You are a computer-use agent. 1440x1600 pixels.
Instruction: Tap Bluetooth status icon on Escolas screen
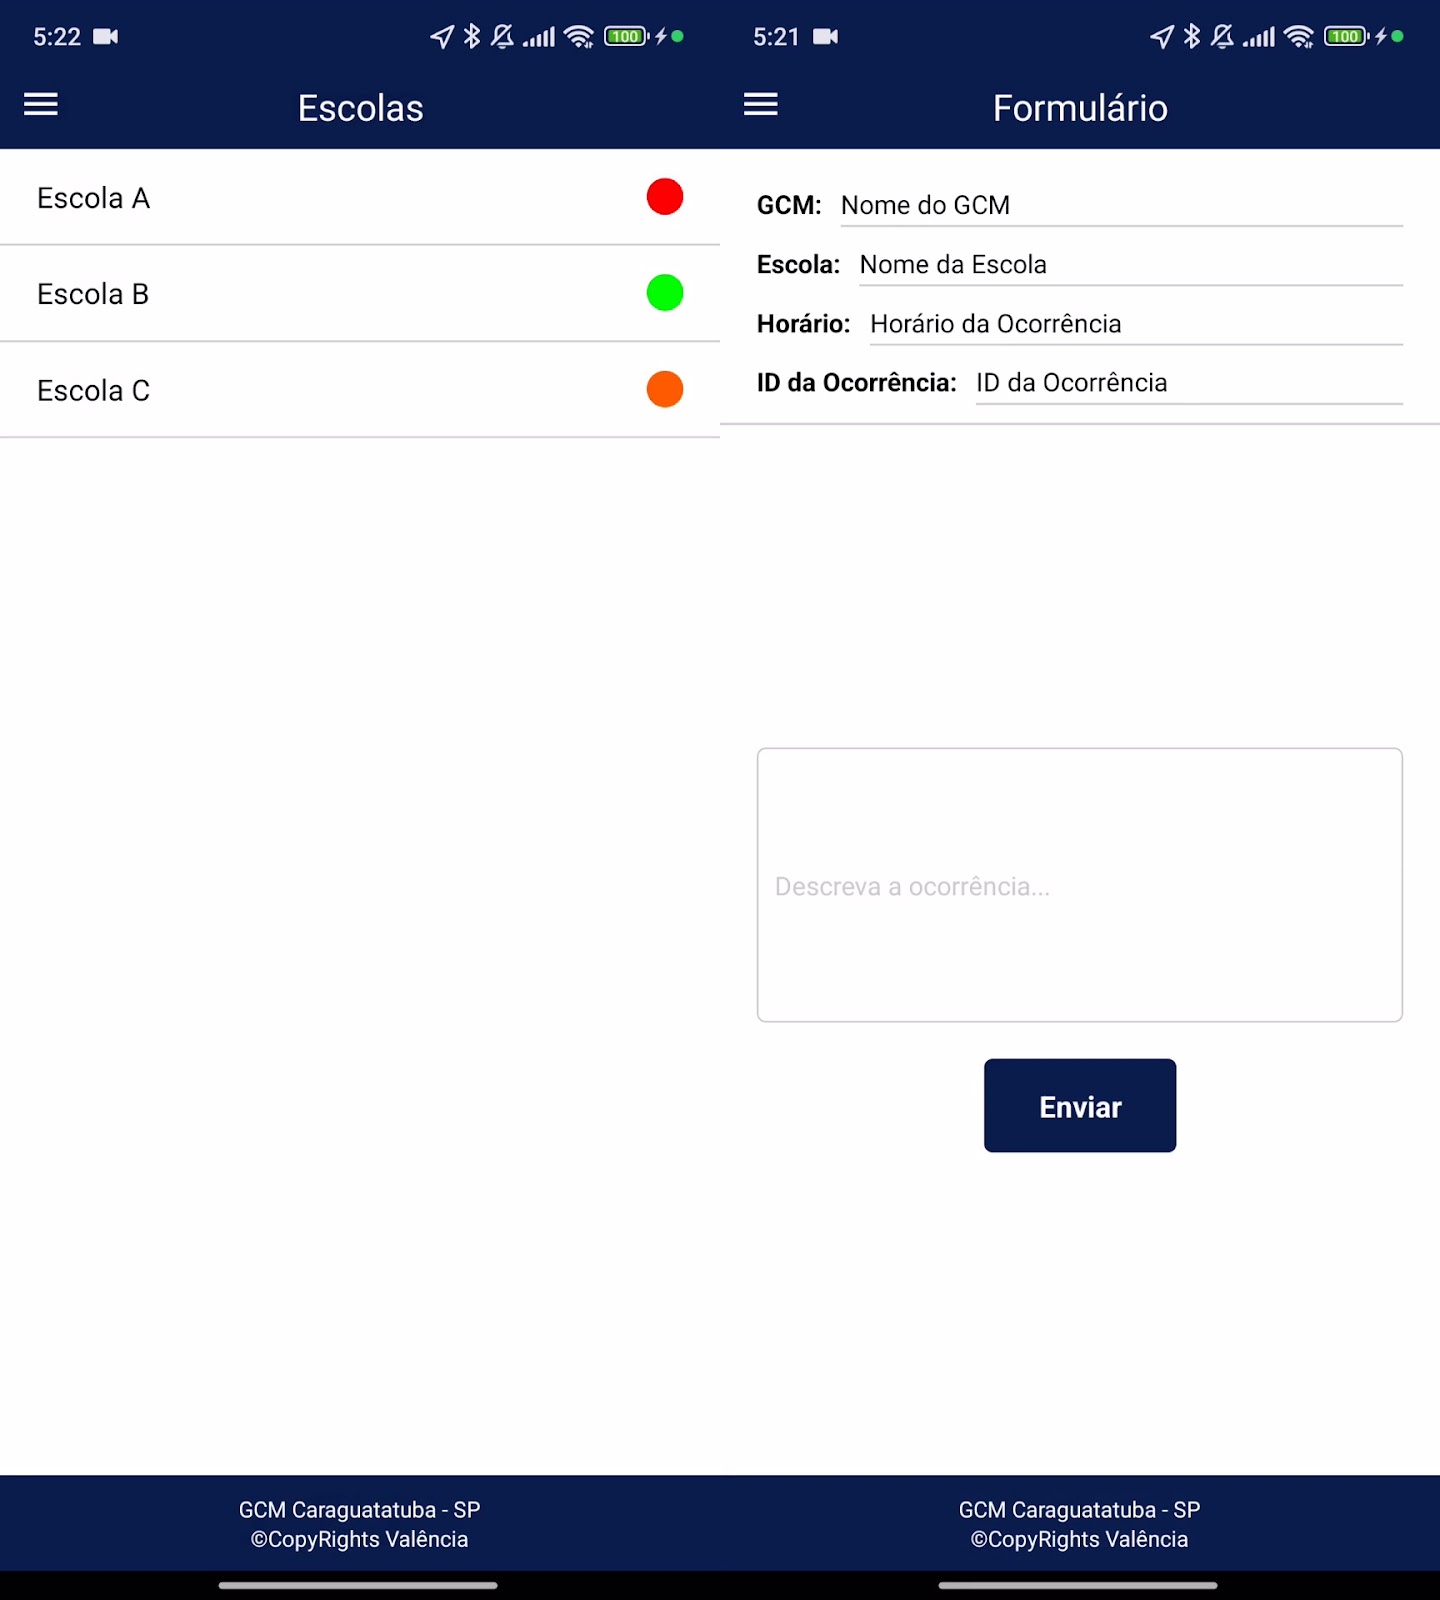[x=472, y=37]
